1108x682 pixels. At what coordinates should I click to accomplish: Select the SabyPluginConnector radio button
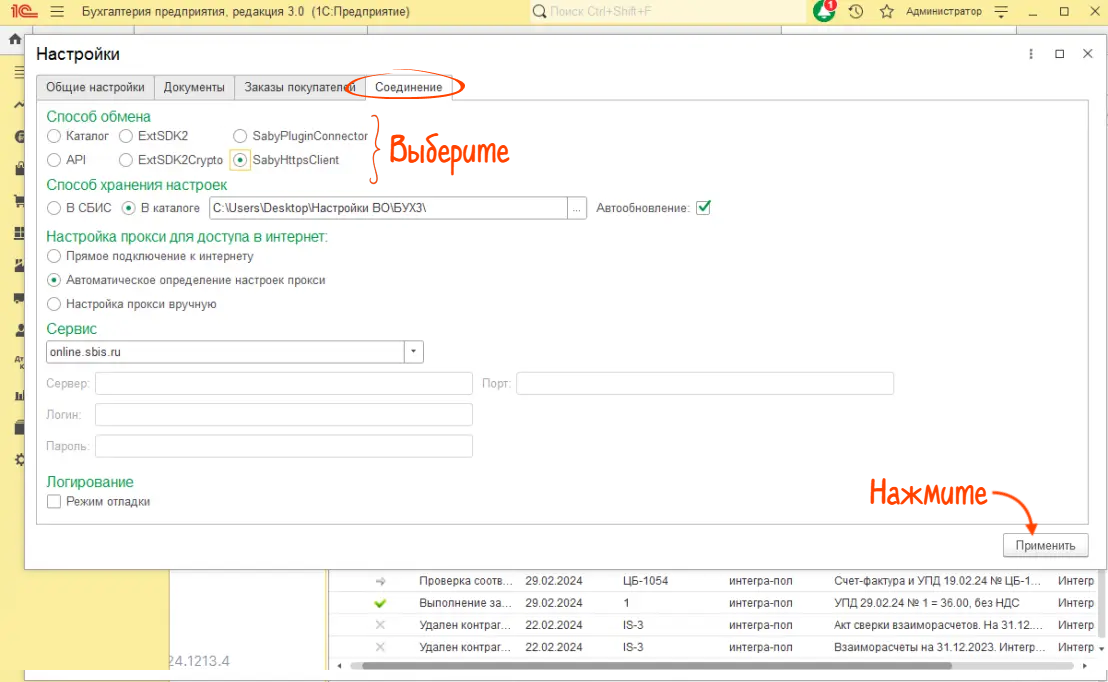point(240,136)
